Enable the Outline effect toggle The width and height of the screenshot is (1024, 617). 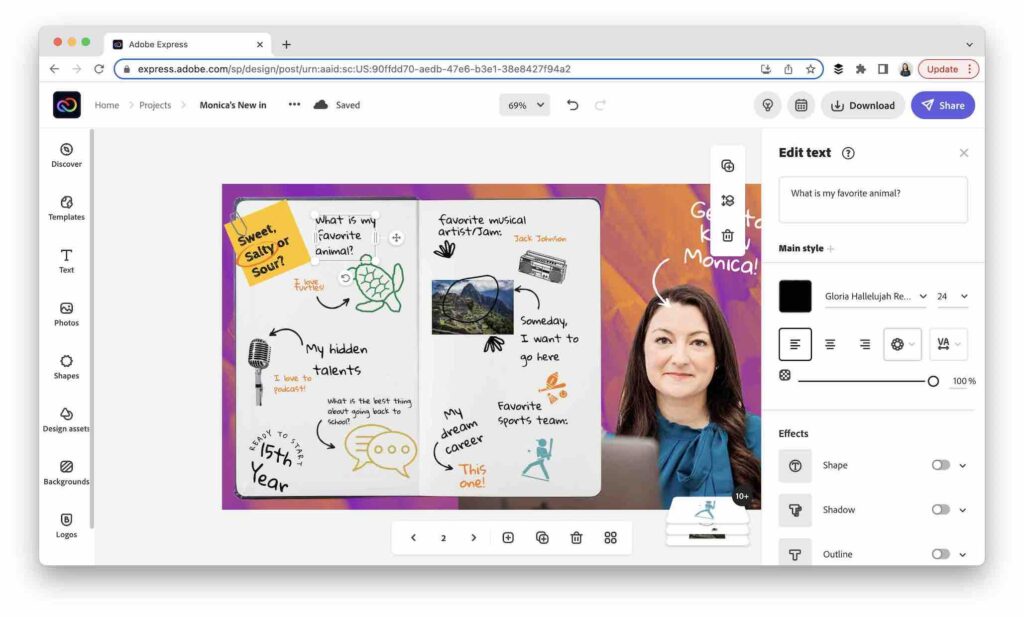click(x=940, y=554)
